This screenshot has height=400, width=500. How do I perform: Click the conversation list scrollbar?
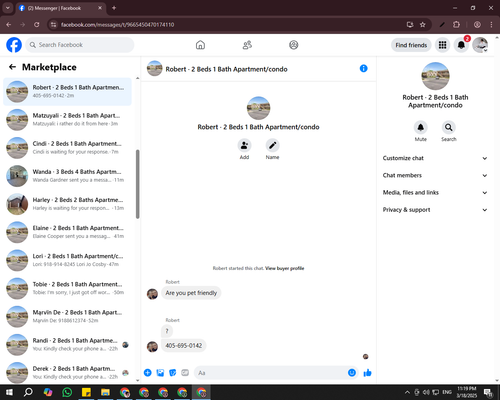pos(138,184)
